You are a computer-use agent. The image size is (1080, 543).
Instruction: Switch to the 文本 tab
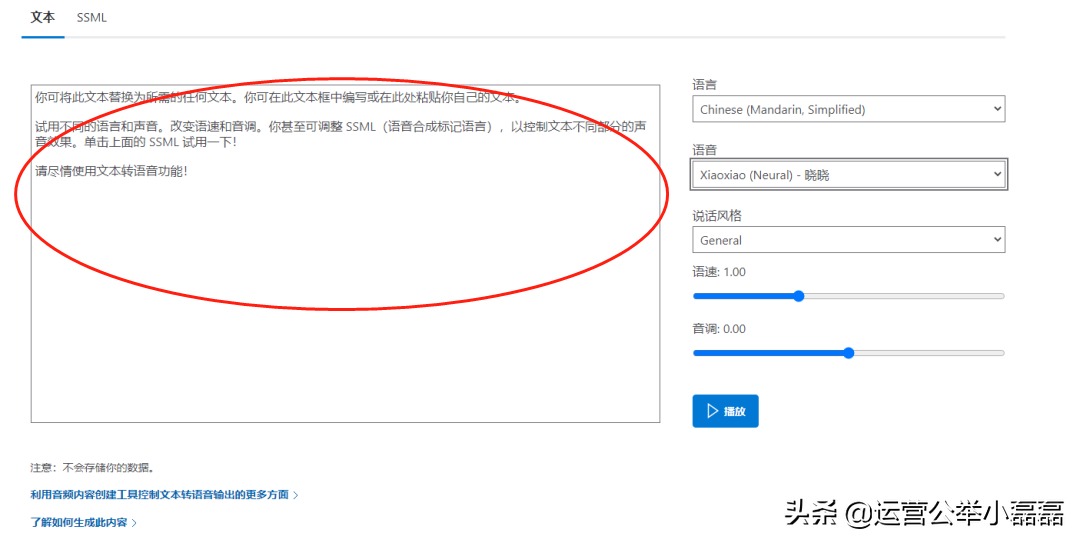click(x=43, y=18)
